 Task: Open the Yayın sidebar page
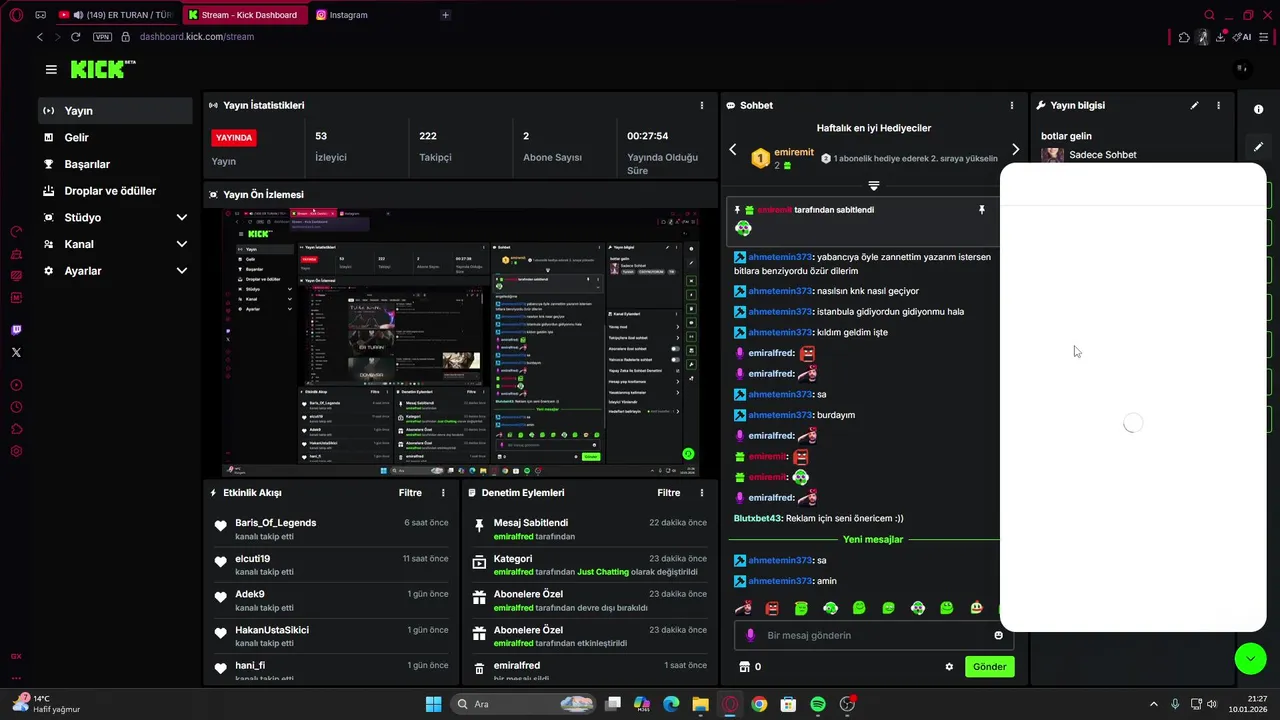pos(115,111)
